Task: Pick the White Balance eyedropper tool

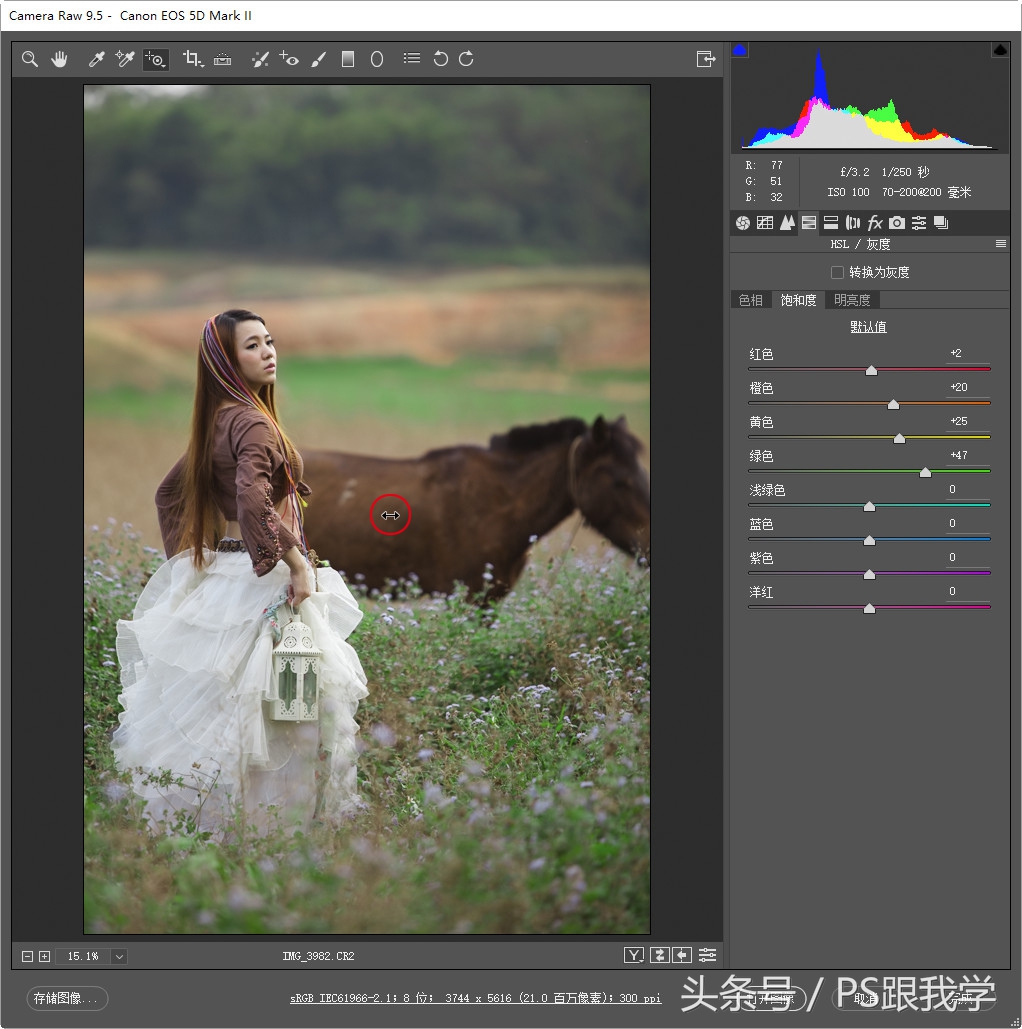Action: [x=95, y=58]
